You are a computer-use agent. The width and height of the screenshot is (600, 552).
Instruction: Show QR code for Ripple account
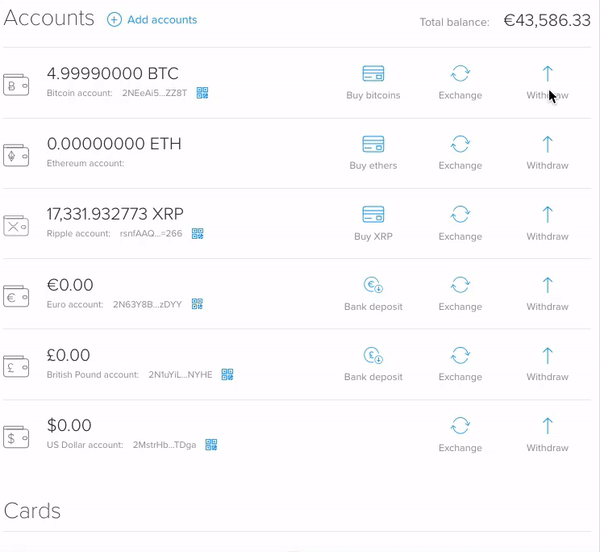click(197, 233)
